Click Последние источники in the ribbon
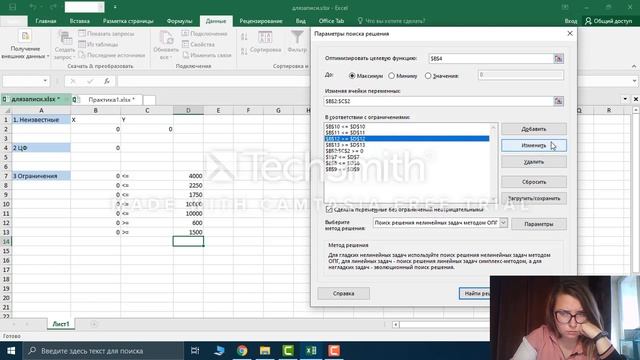 tap(111, 55)
